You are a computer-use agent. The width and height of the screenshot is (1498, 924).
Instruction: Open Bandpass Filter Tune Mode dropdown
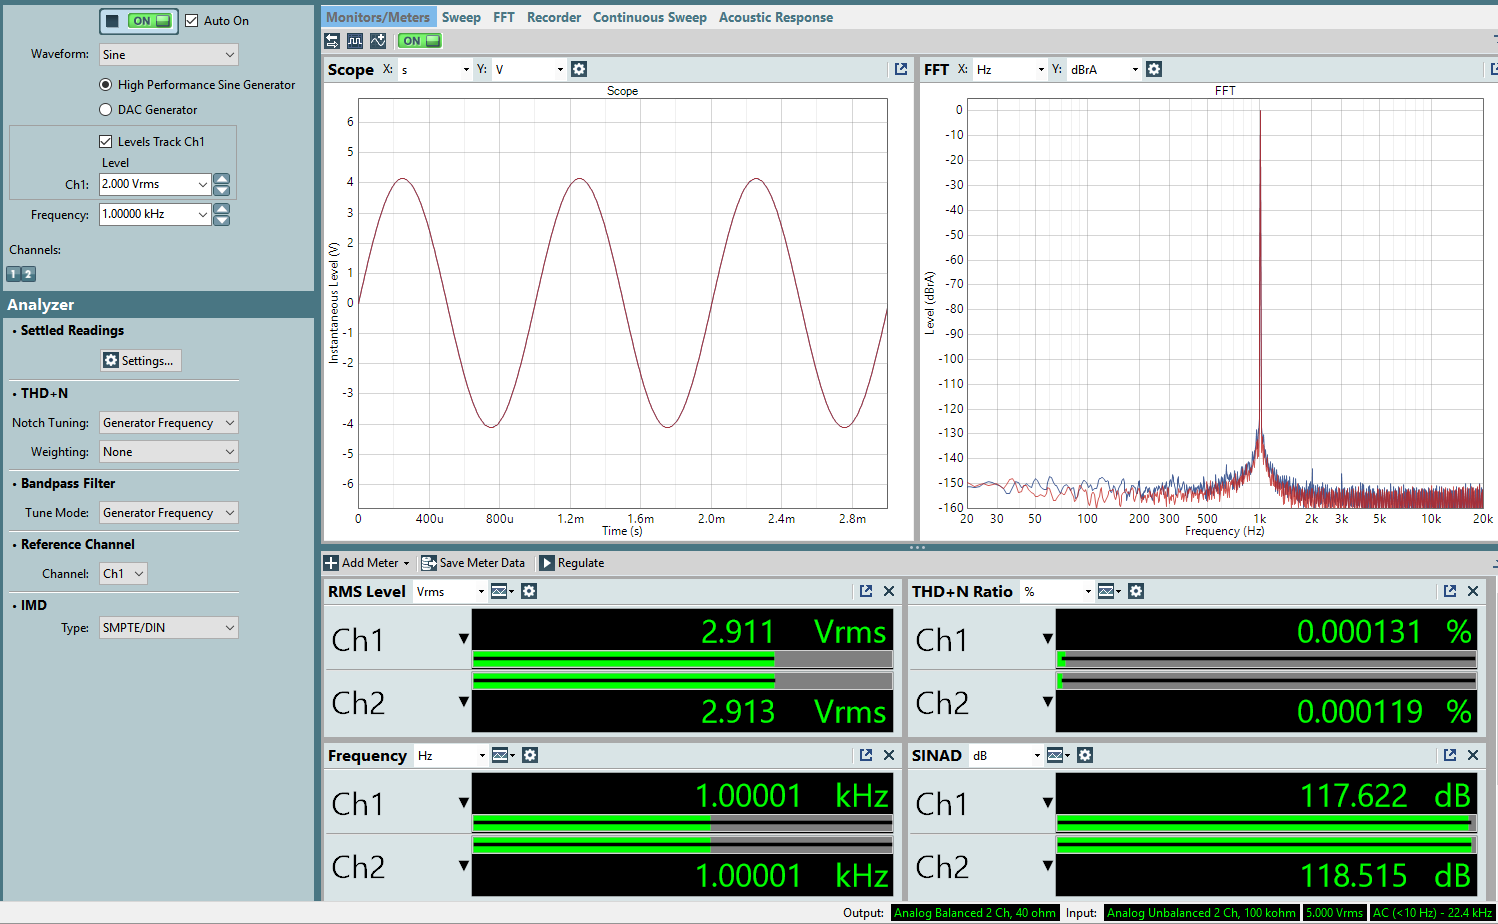(169, 513)
